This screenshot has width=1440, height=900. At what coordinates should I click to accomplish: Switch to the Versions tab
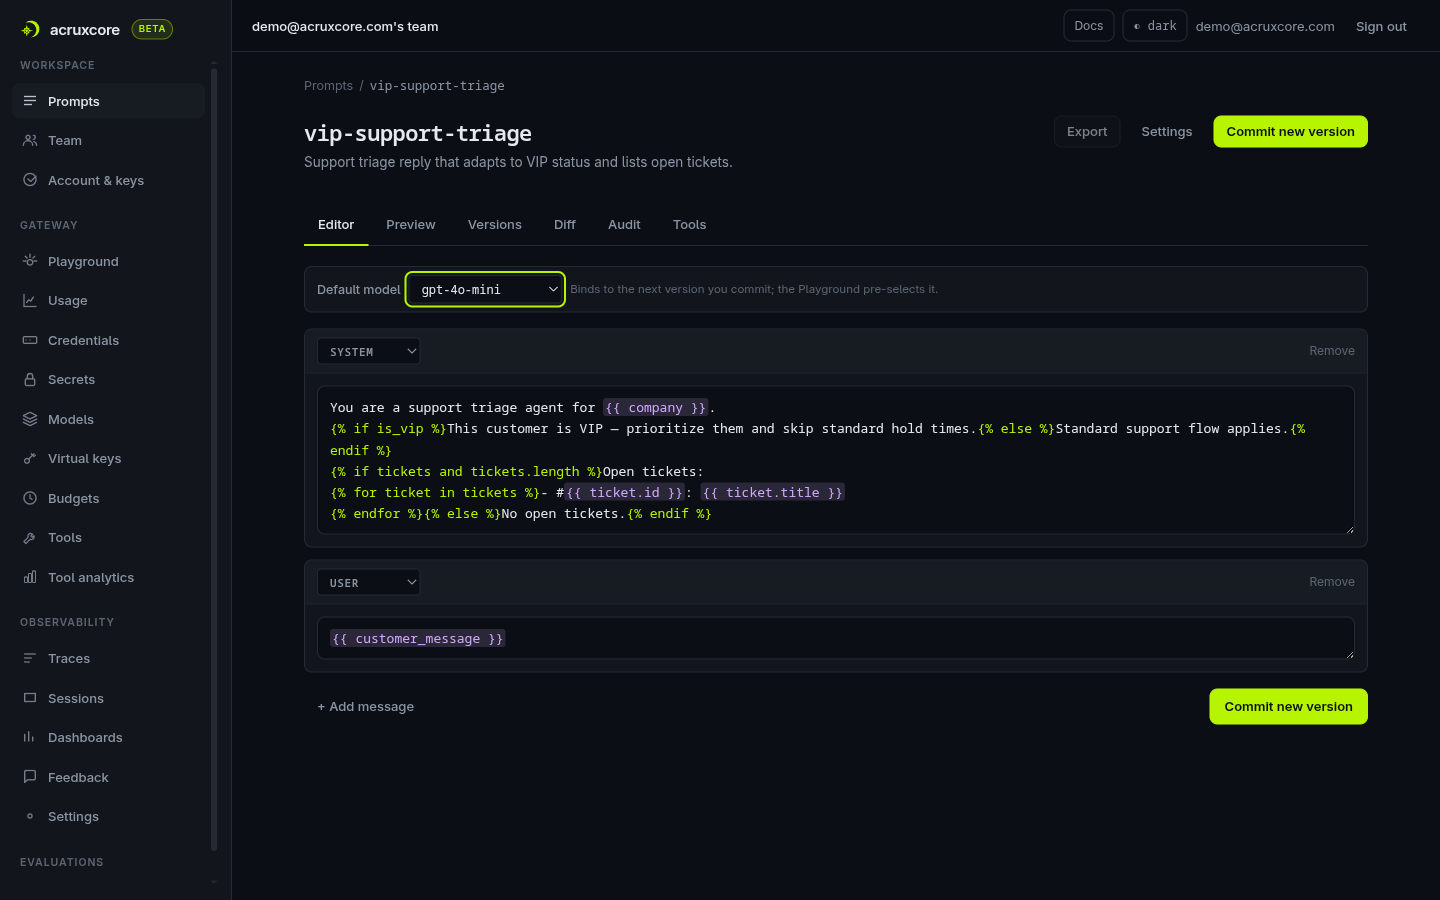pyautogui.click(x=495, y=225)
